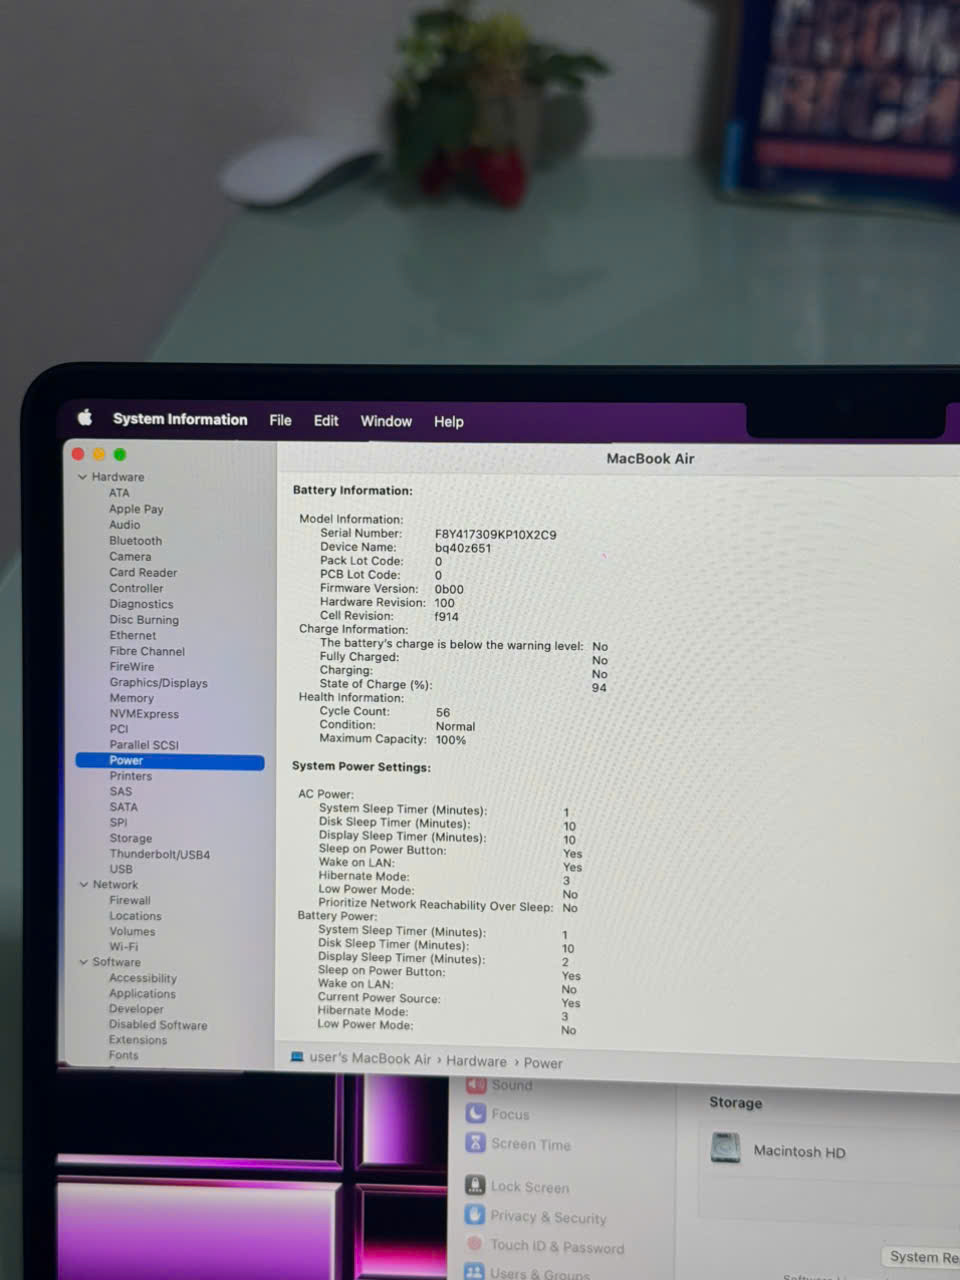Click the Macintosh HD drive icon
This screenshot has width=960, height=1280.
[x=725, y=1149]
